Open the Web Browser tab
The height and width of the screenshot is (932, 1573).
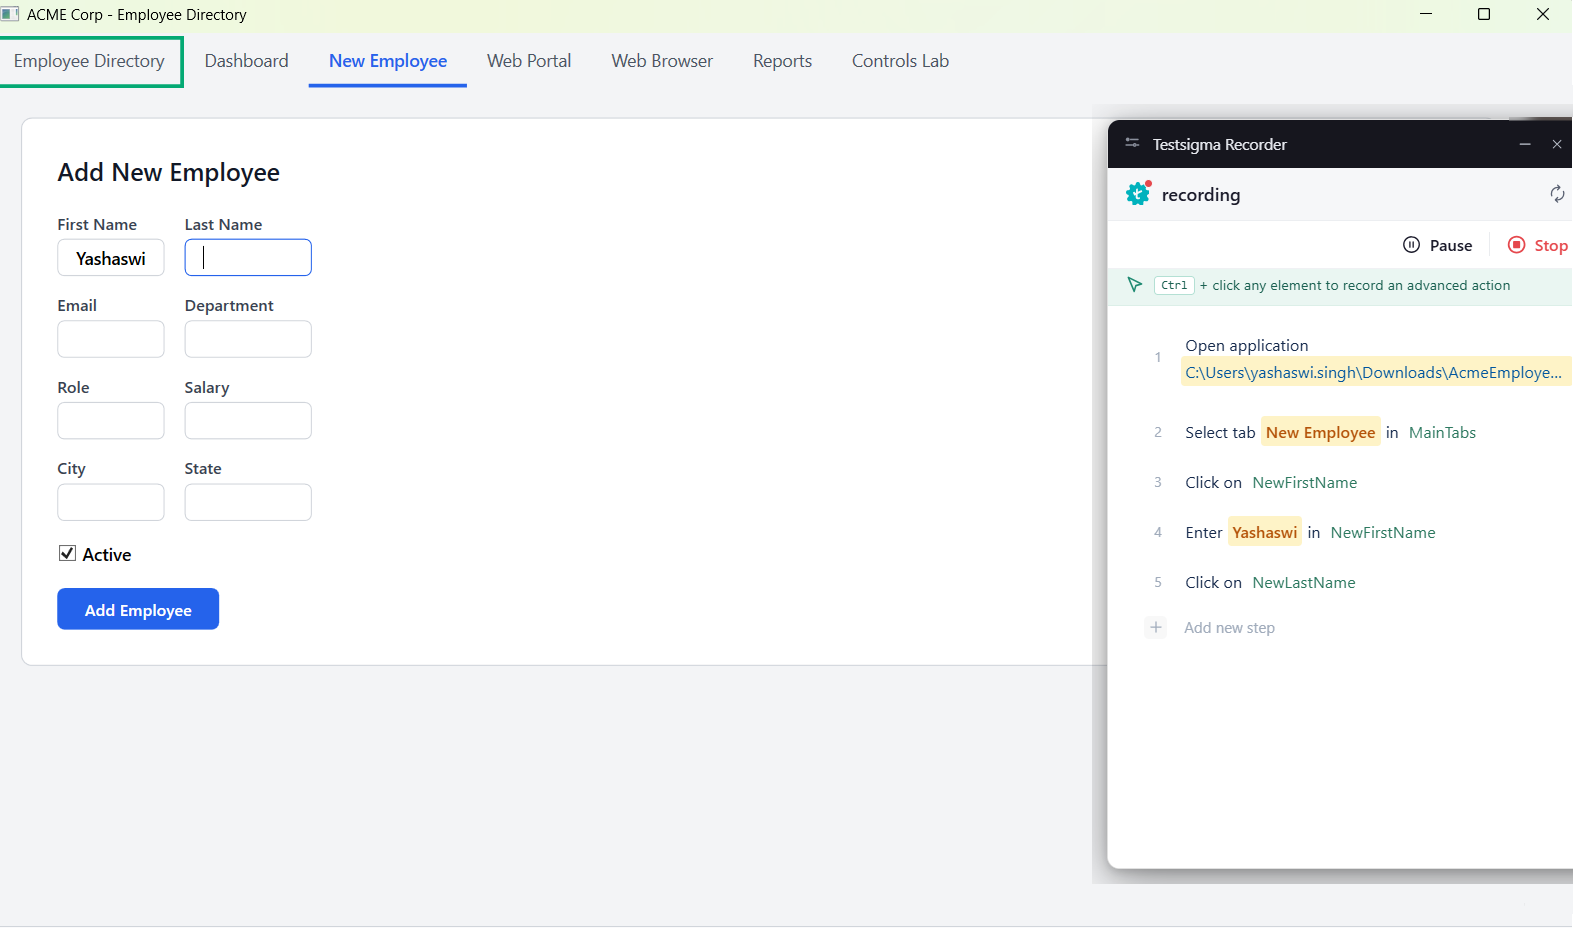pyautogui.click(x=662, y=61)
